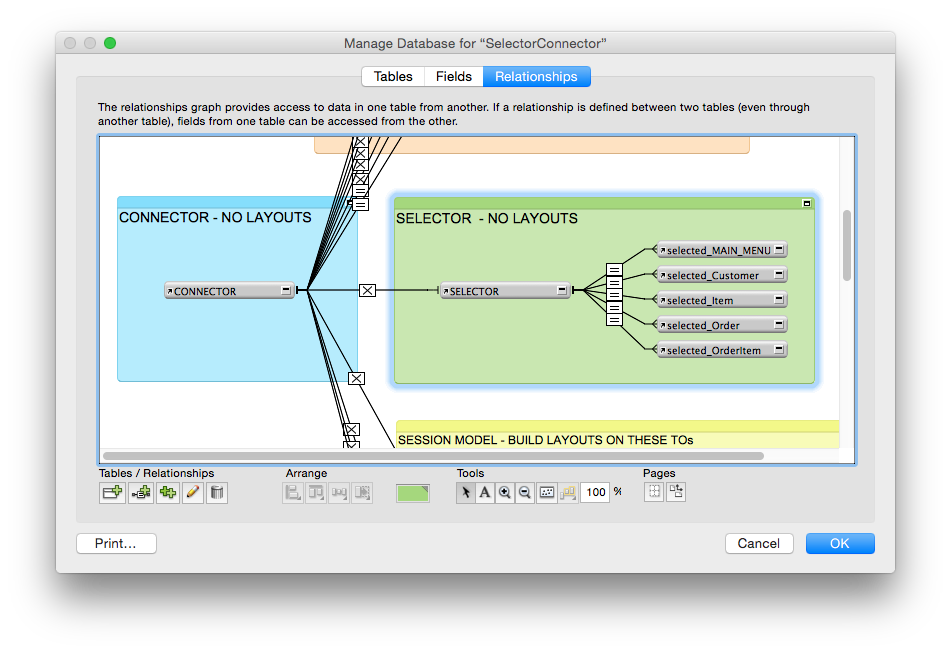Click the horizontal scrollbar of the graph

pos(433,456)
